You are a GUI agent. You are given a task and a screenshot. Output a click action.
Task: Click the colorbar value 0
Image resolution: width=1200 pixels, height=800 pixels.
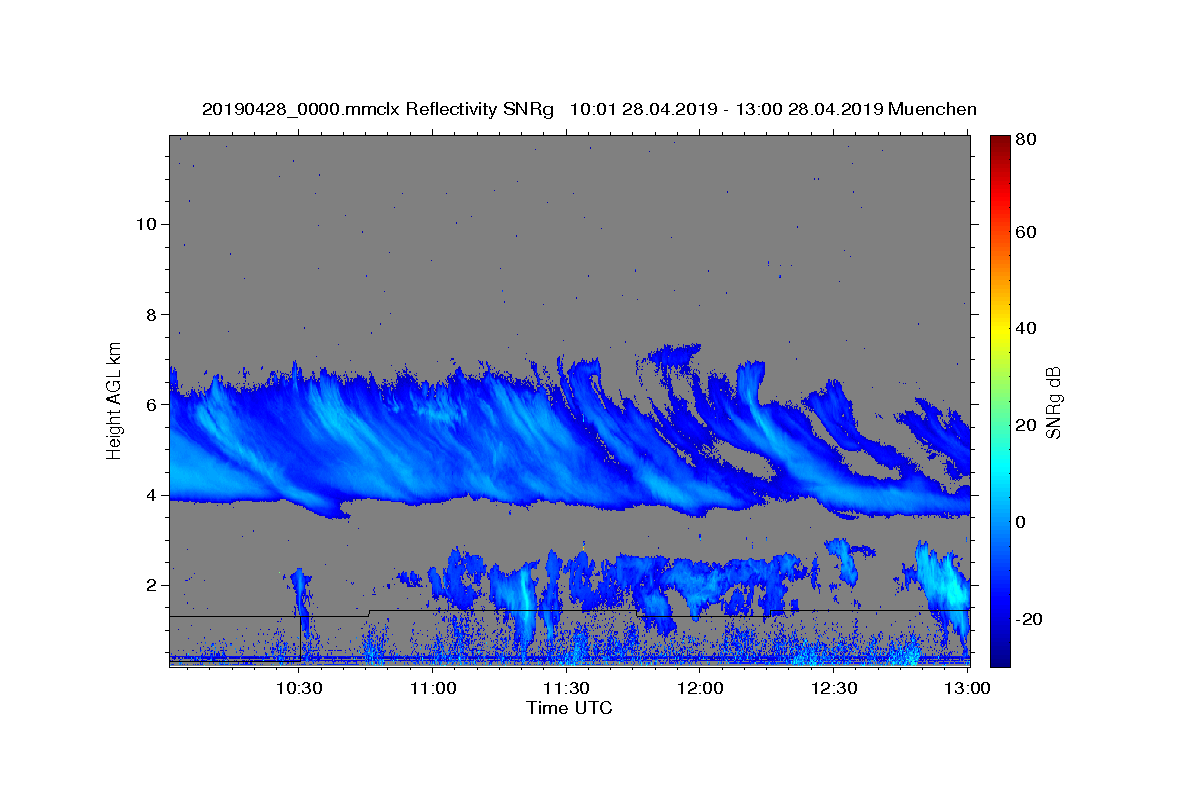click(1020, 522)
